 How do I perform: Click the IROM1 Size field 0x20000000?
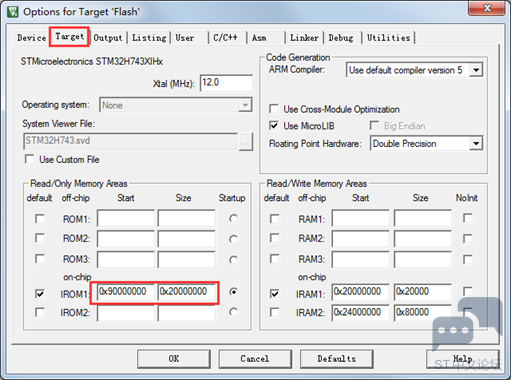click(187, 292)
